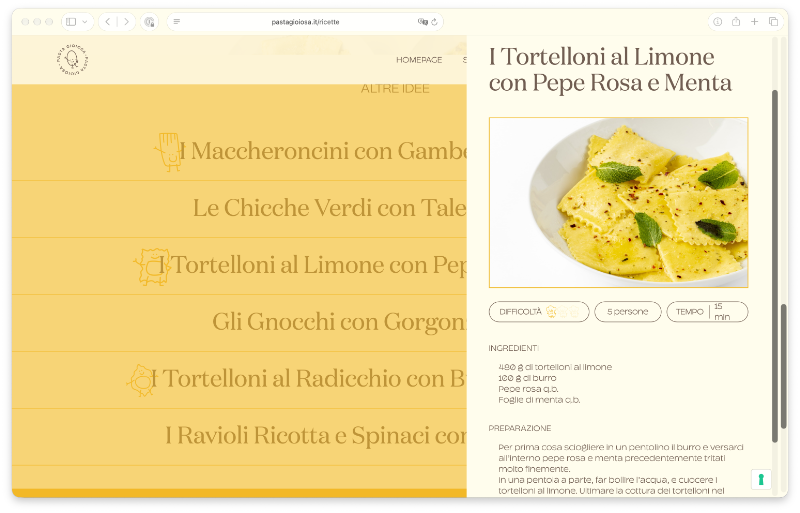800x513 pixels.
Task: Click the mascot icon beside Tortelloni al Radicchio
Action: tap(141, 380)
